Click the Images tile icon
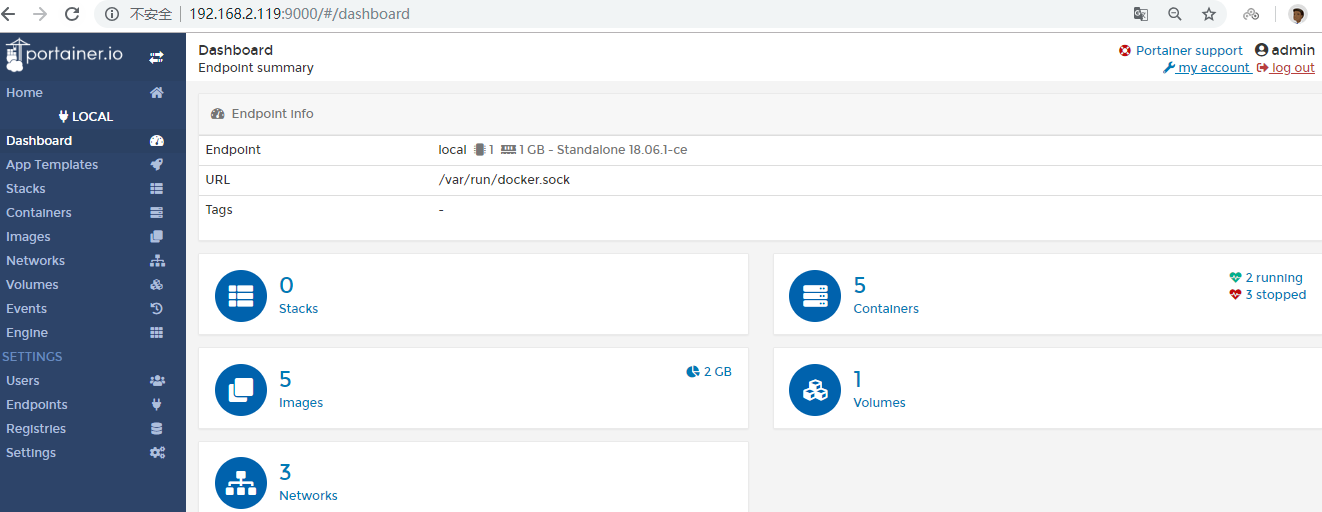The height and width of the screenshot is (512, 1322). 241,389
